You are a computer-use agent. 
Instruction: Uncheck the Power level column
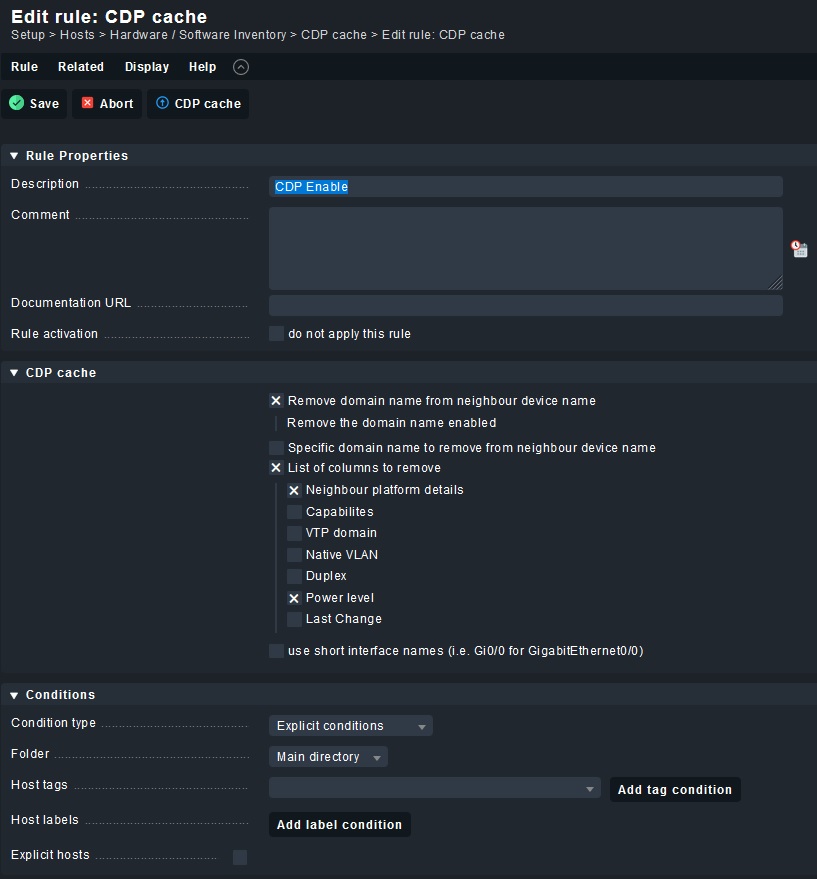[294, 598]
